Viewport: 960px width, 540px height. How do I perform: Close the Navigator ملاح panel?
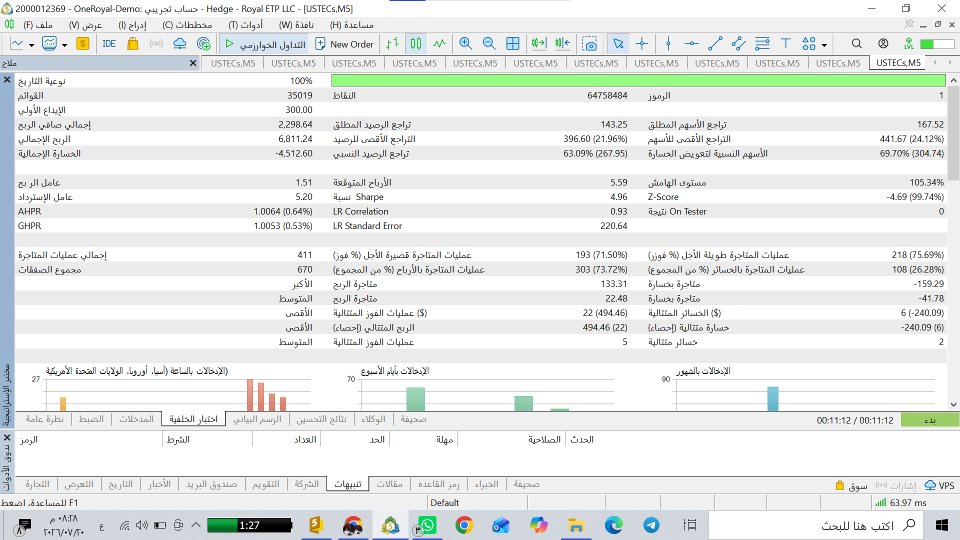click(x=193, y=63)
